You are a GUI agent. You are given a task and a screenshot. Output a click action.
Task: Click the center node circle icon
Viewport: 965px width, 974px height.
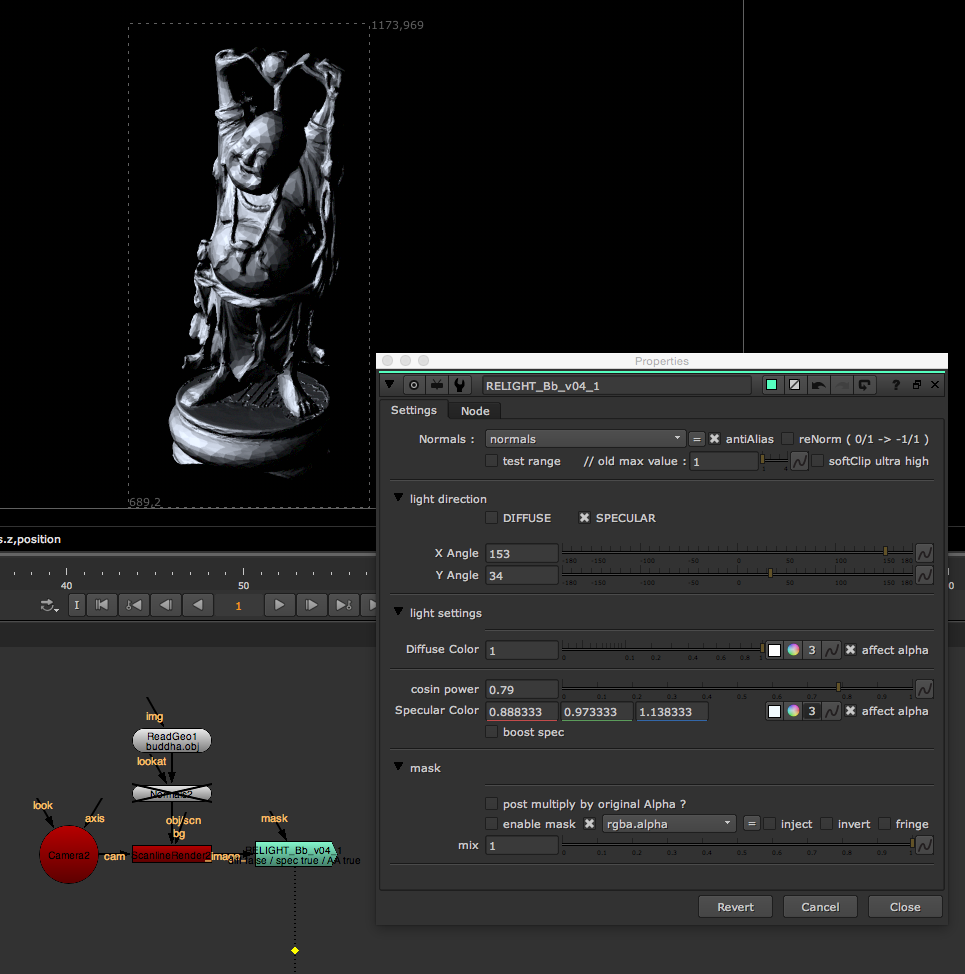pyautogui.click(x=414, y=385)
